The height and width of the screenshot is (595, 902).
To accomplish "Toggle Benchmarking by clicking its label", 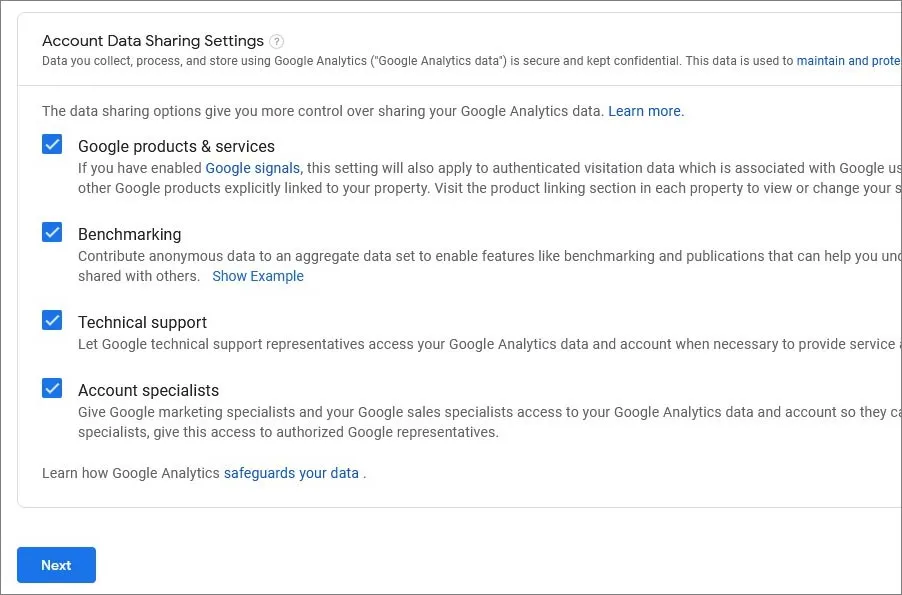I will click(129, 234).
